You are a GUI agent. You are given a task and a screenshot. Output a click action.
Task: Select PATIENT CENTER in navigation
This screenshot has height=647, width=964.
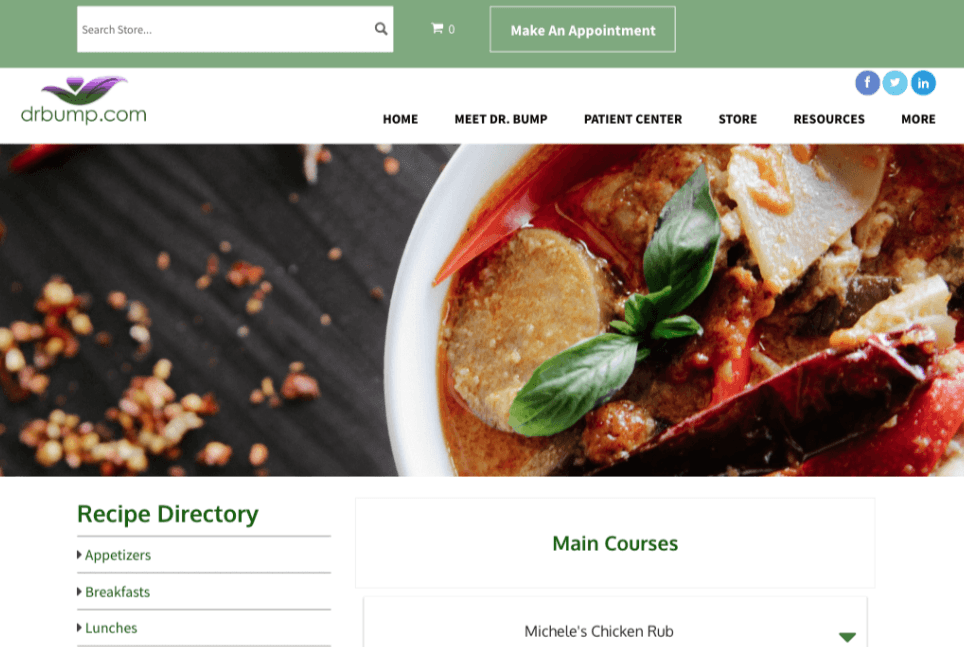point(633,119)
